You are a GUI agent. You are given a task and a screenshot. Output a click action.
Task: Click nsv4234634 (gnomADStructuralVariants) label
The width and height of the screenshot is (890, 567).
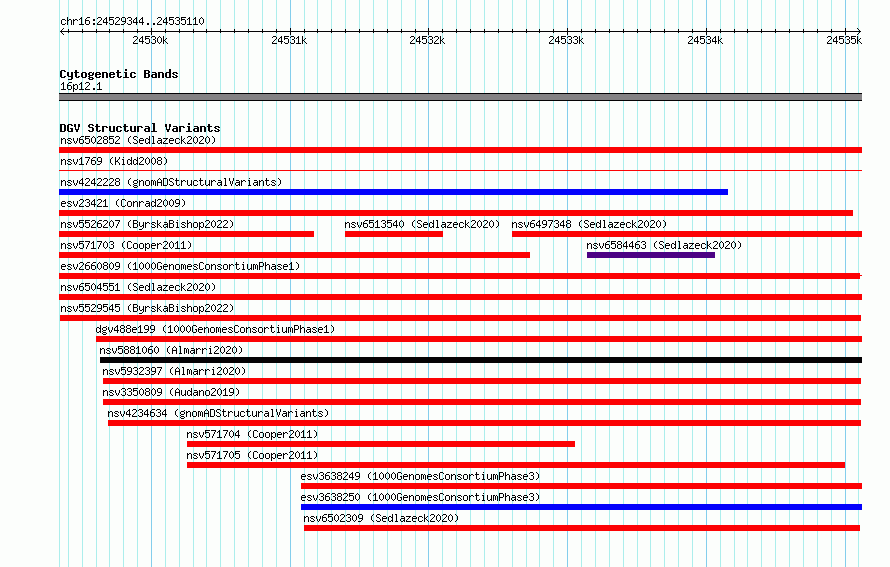(218, 413)
